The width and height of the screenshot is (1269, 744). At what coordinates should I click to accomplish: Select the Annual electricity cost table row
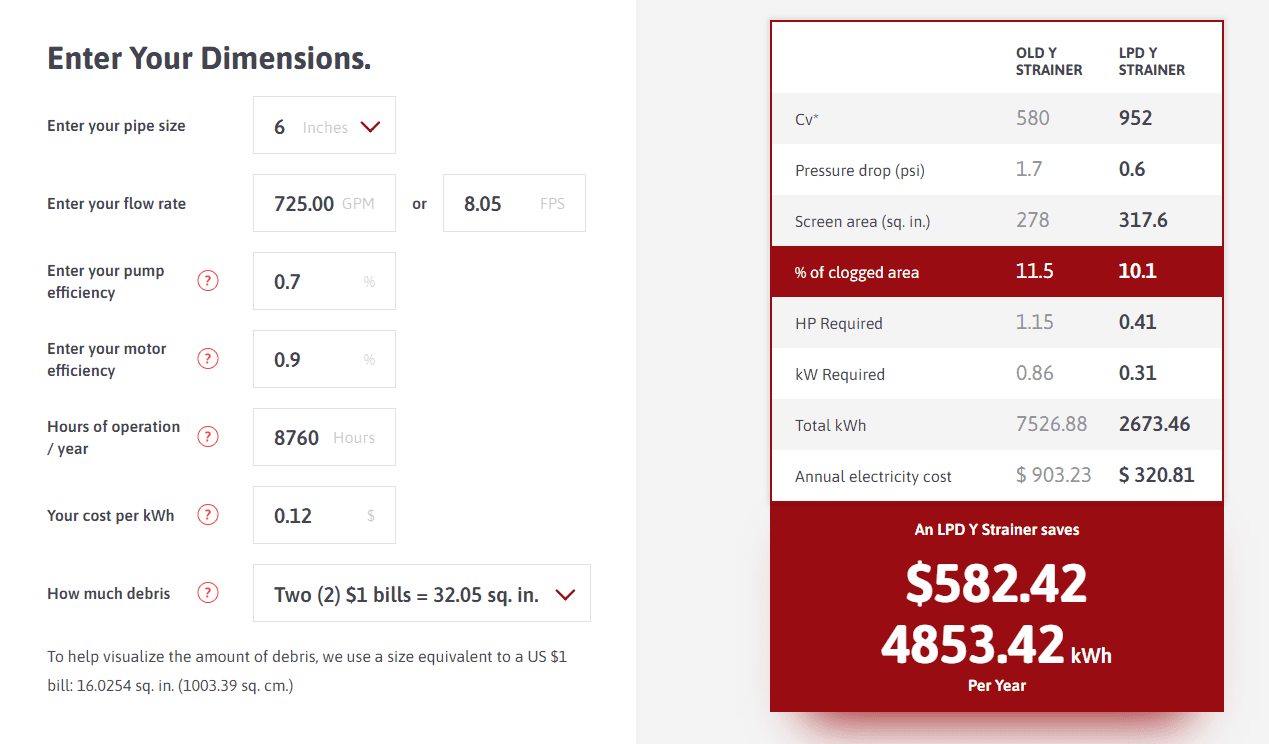tap(997, 476)
